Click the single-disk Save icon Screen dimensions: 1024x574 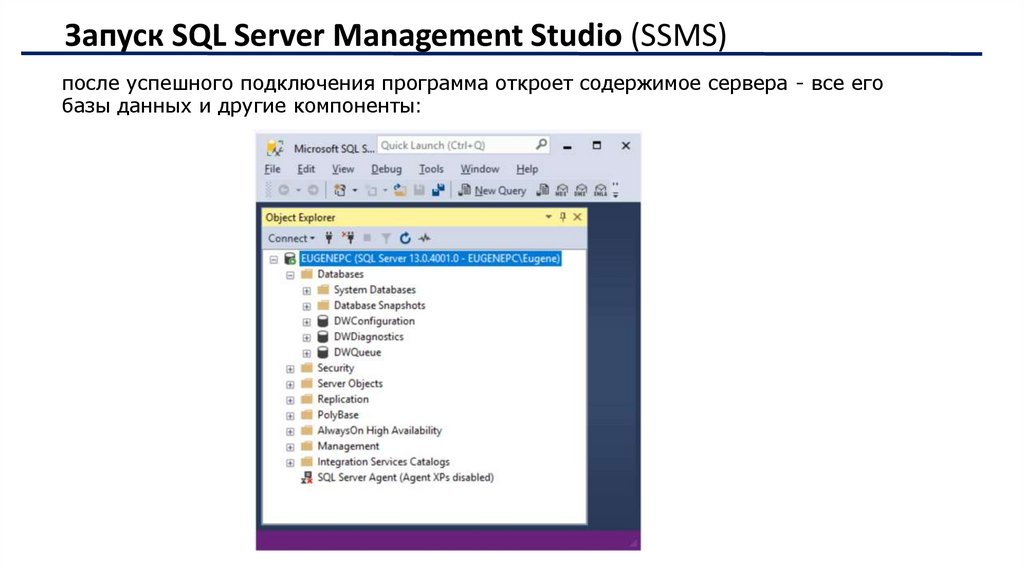419,190
